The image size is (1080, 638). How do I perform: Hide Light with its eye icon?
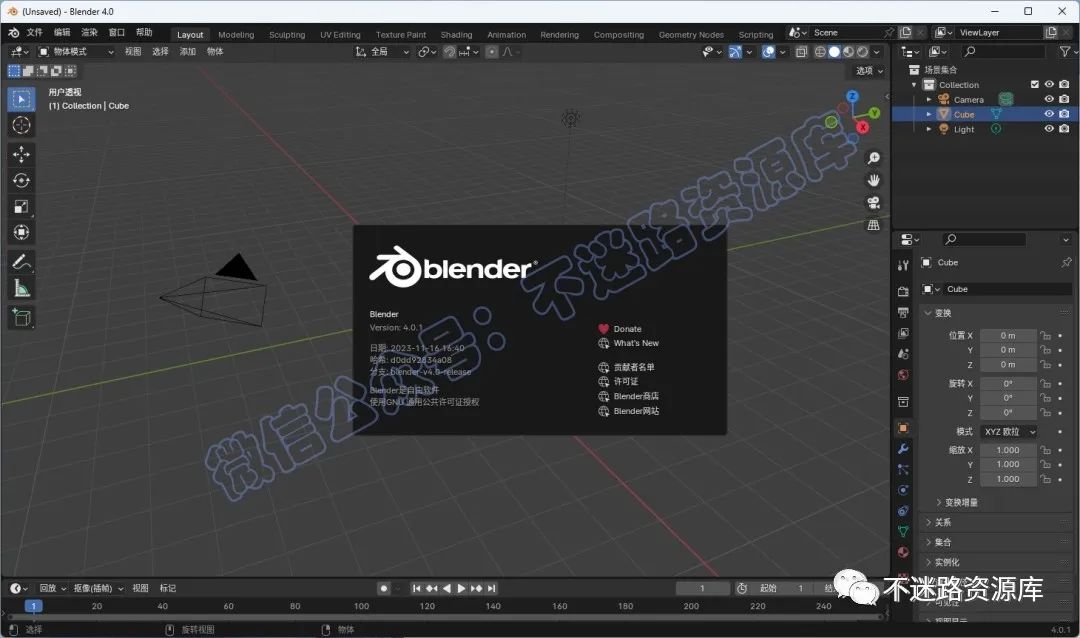click(x=1049, y=129)
